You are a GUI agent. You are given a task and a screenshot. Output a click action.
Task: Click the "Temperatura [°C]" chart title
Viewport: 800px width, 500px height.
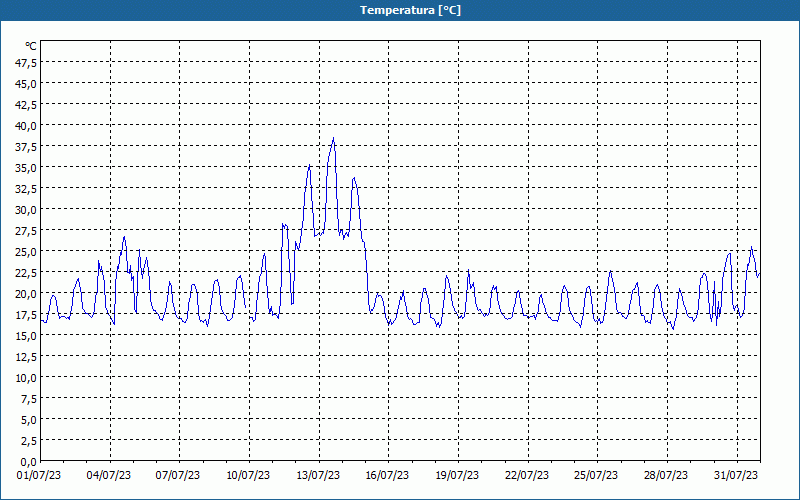(410, 10)
